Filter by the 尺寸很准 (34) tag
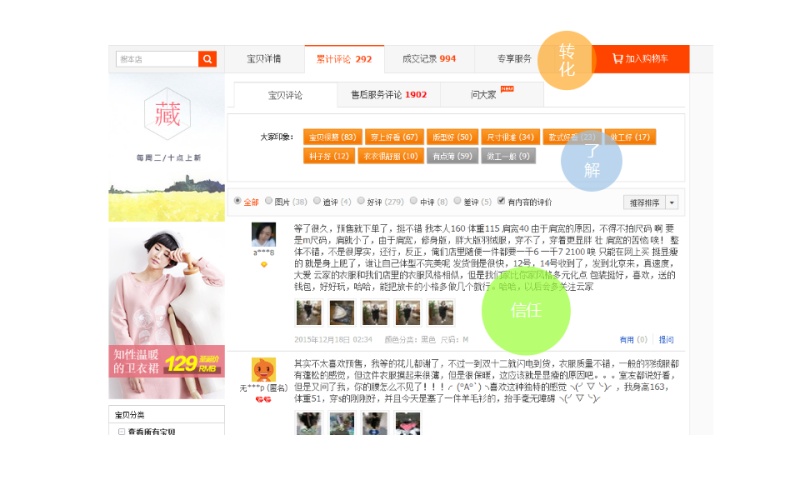Screen dimensions: 800x500 point(510,137)
